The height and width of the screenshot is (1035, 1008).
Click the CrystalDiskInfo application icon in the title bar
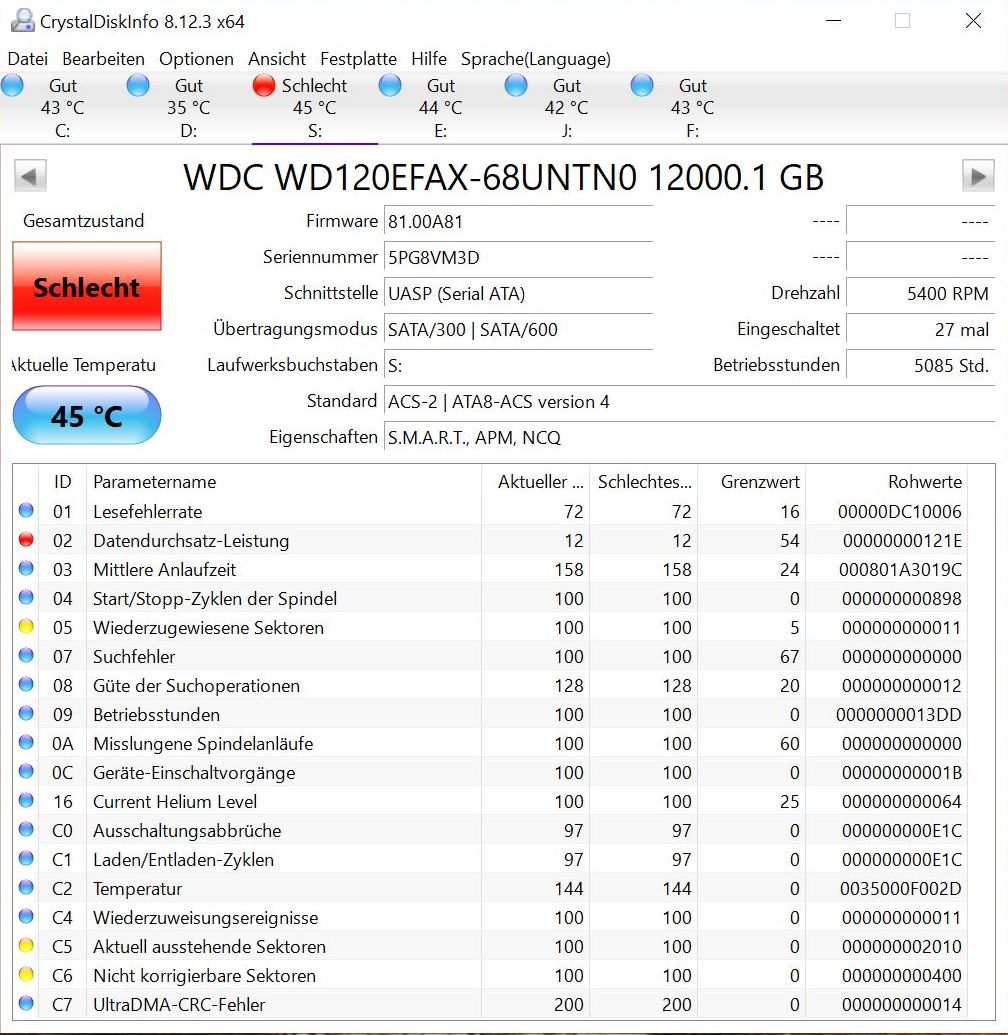coord(21,19)
